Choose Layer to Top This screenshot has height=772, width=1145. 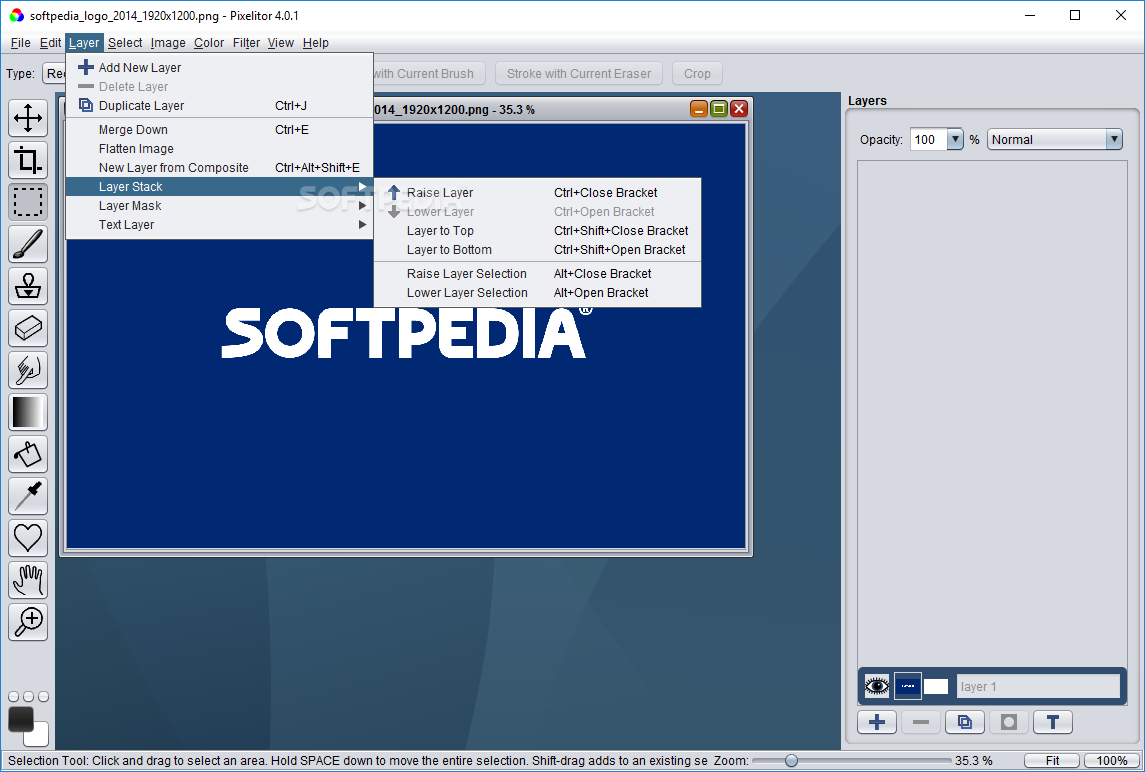(537, 231)
